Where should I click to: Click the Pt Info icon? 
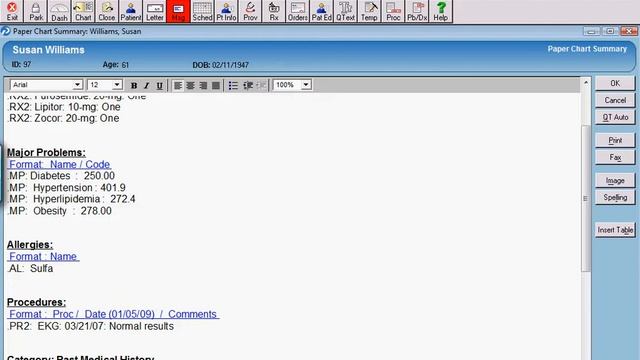pyautogui.click(x=226, y=11)
